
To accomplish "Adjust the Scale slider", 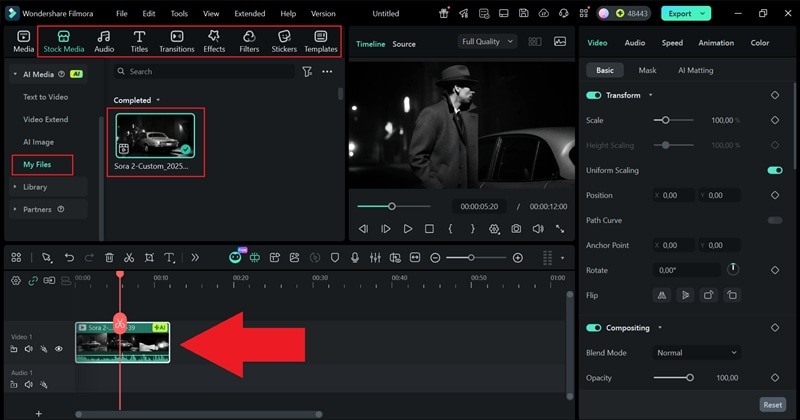I will [665, 120].
